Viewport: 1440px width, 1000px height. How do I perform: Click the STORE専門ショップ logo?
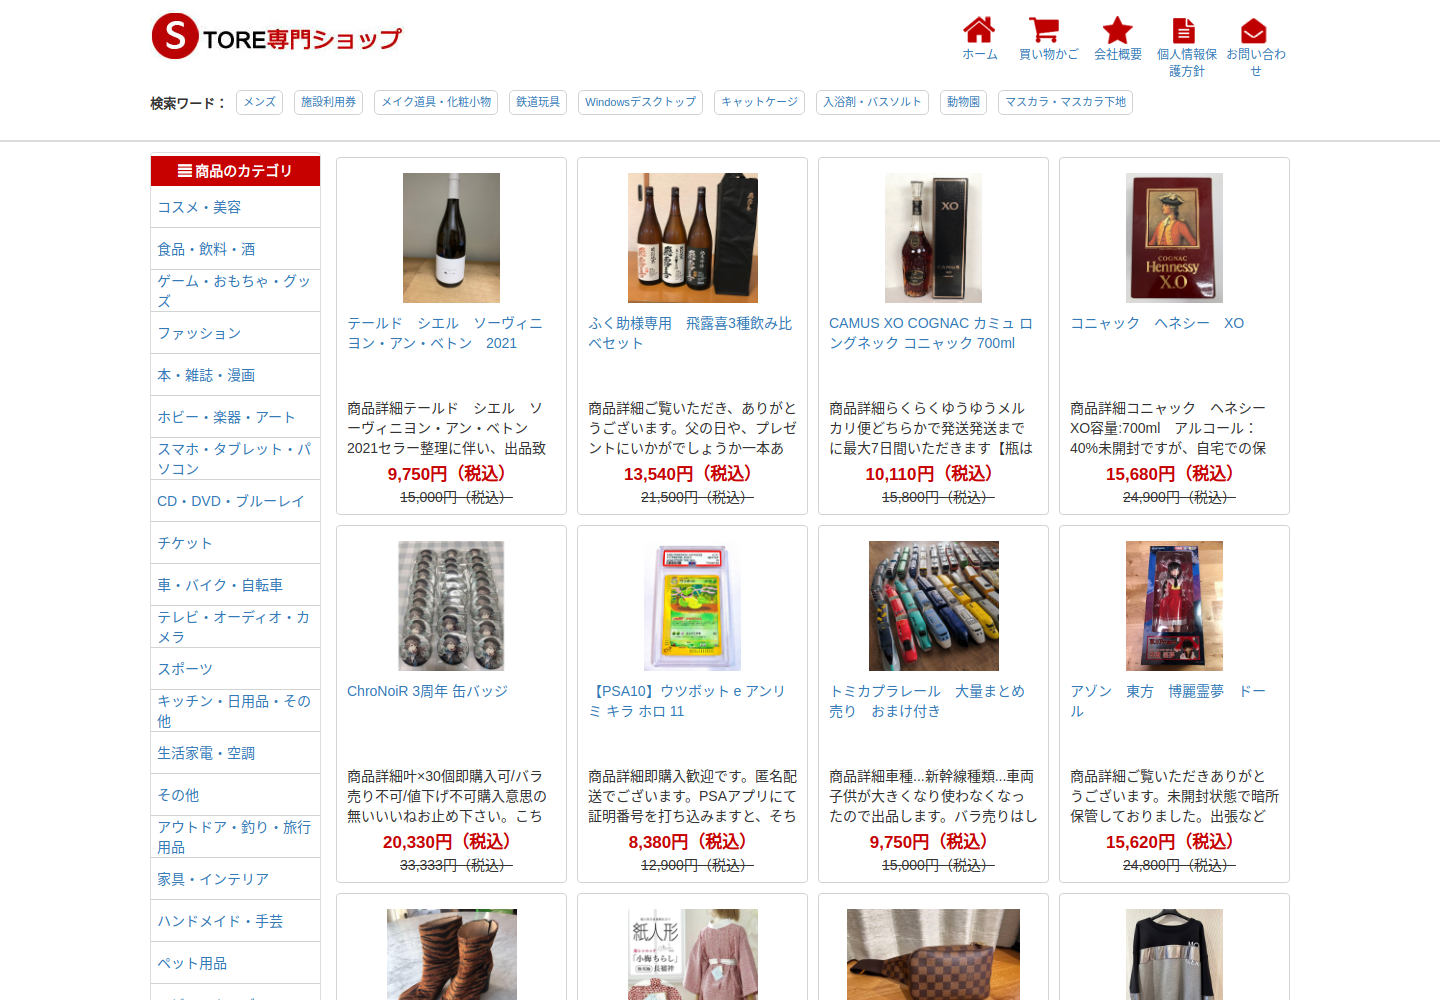[x=276, y=37]
